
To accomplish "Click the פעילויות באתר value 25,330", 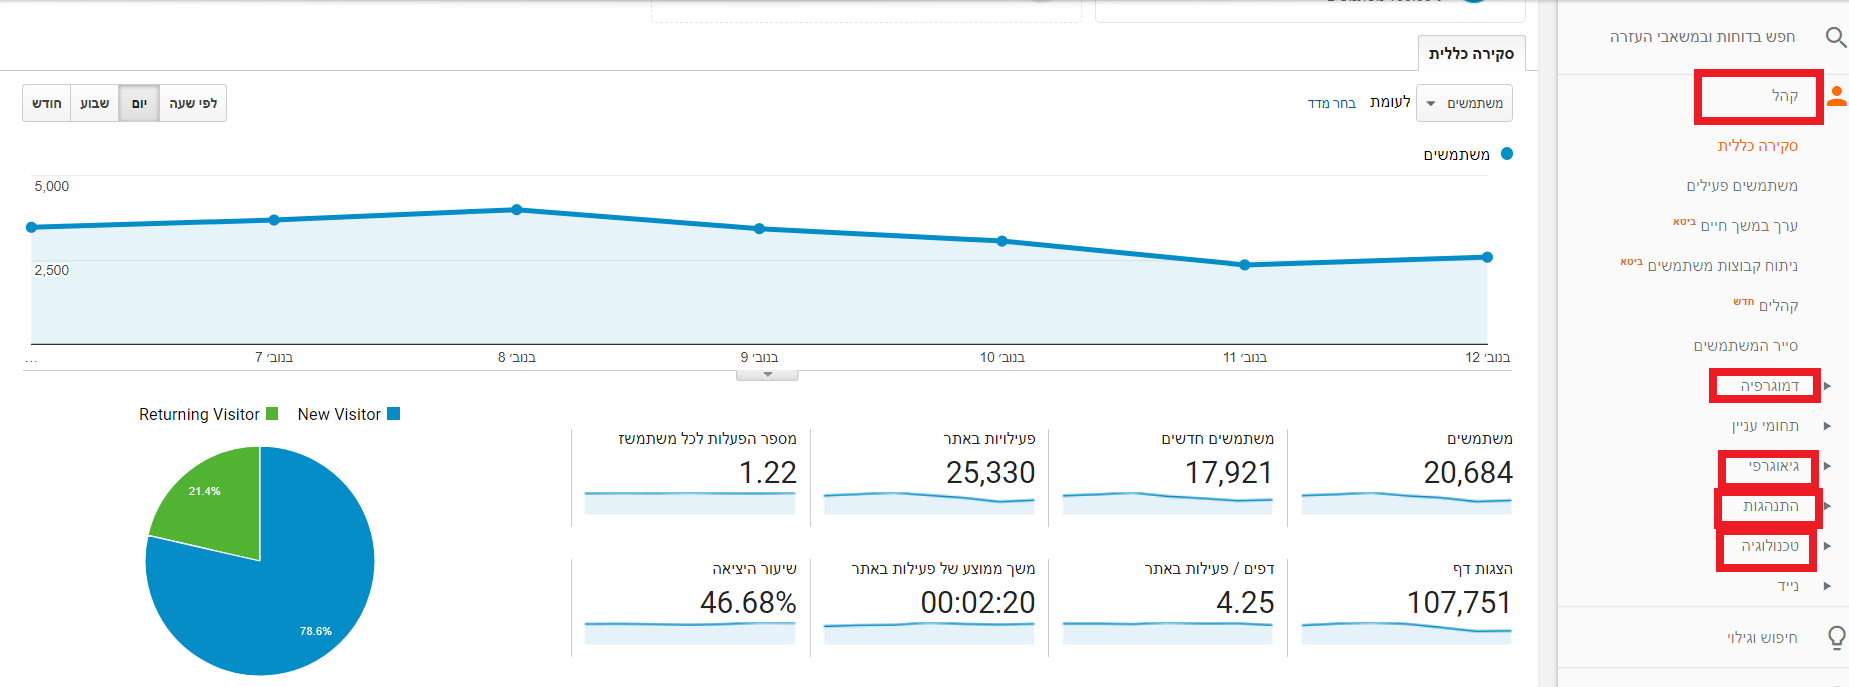I will (x=990, y=472).
